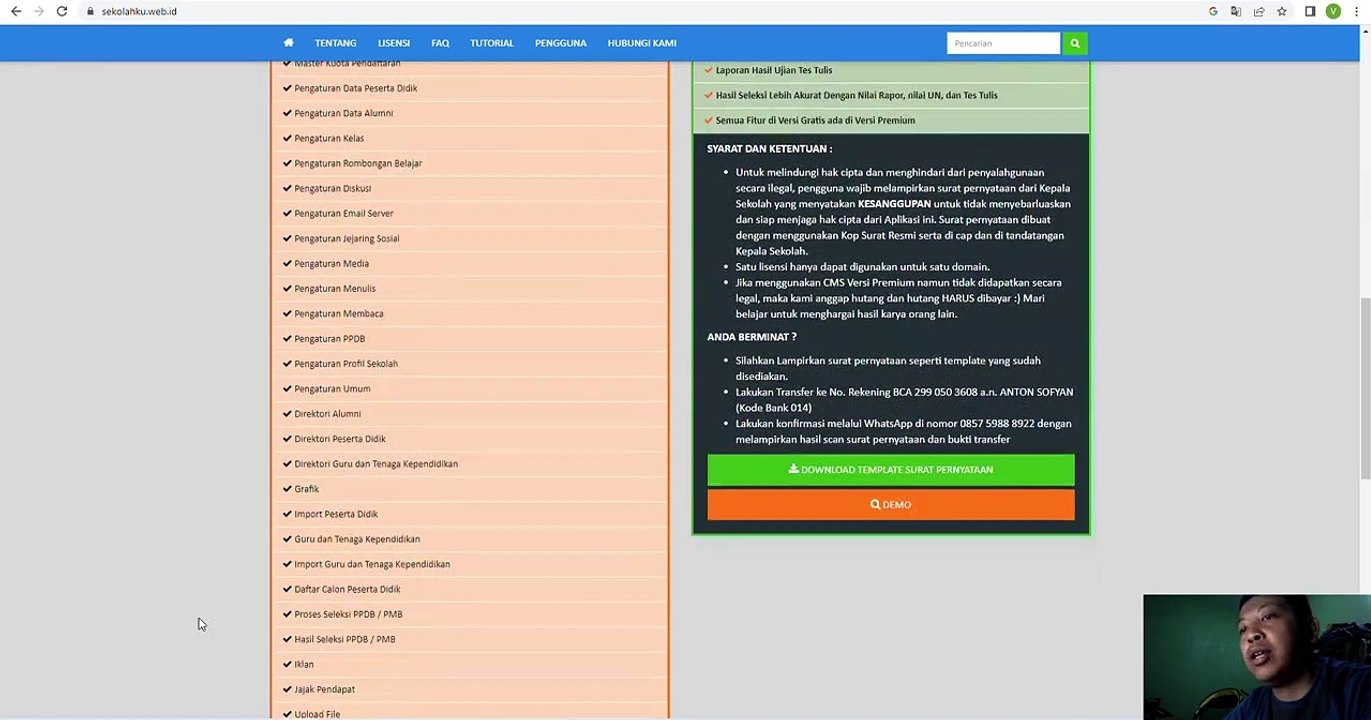Select 'Direktori Alumni' row

470,413
